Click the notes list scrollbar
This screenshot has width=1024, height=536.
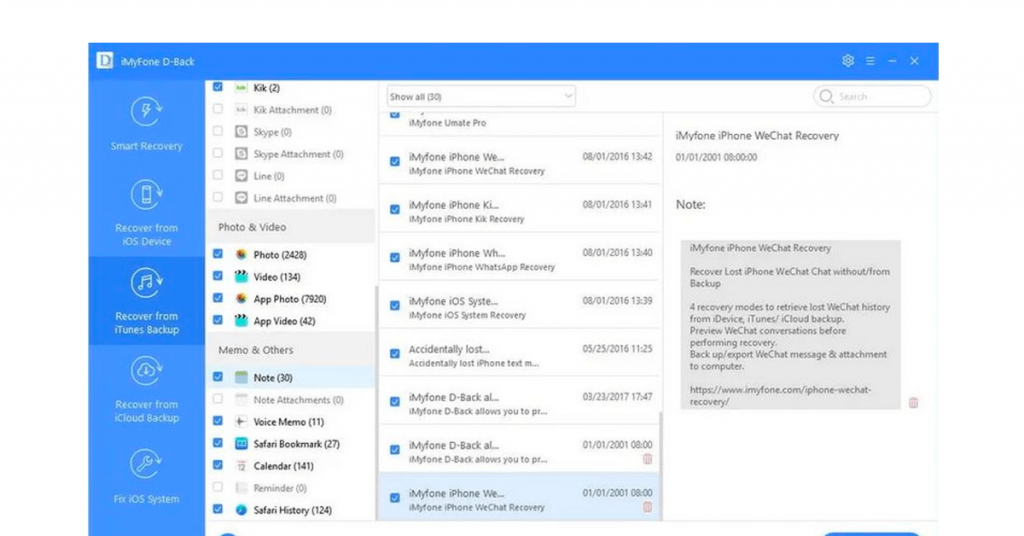[661, 466]
